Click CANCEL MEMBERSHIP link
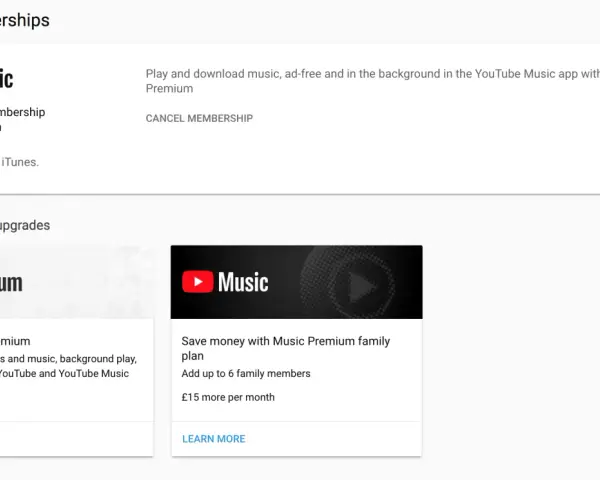 [199, 118]
